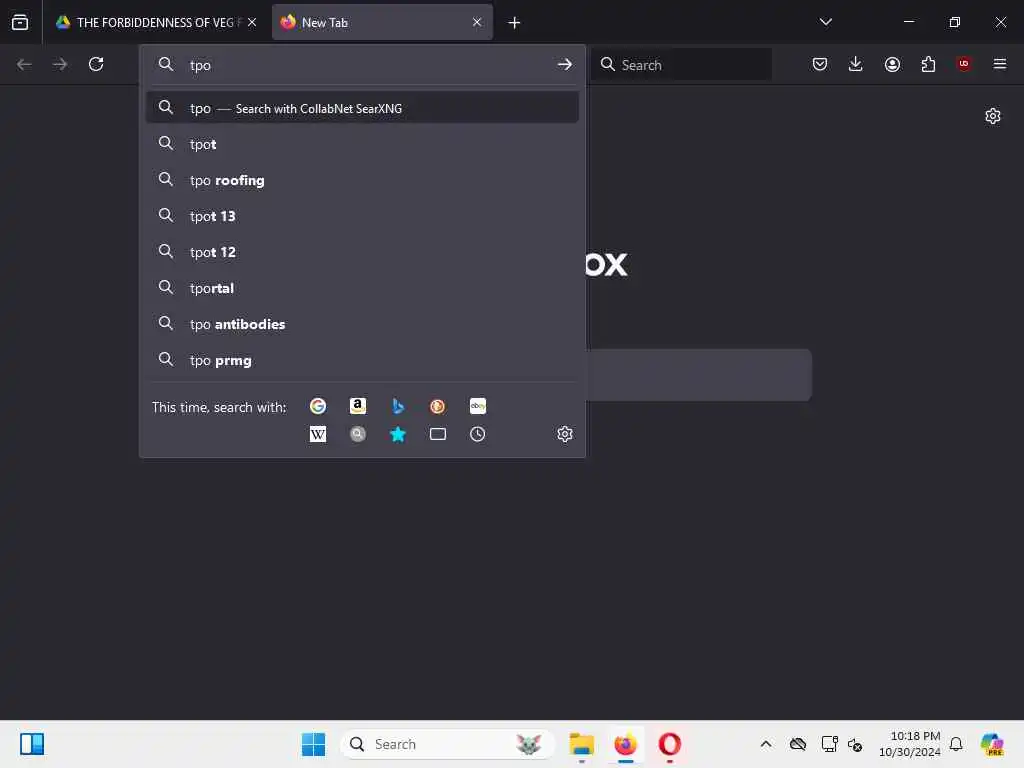The width and height of the screenshot is (1024, 768).
Task: Choose the 'tpo antibodies' suggestion
Action: [x=362, y=324]
